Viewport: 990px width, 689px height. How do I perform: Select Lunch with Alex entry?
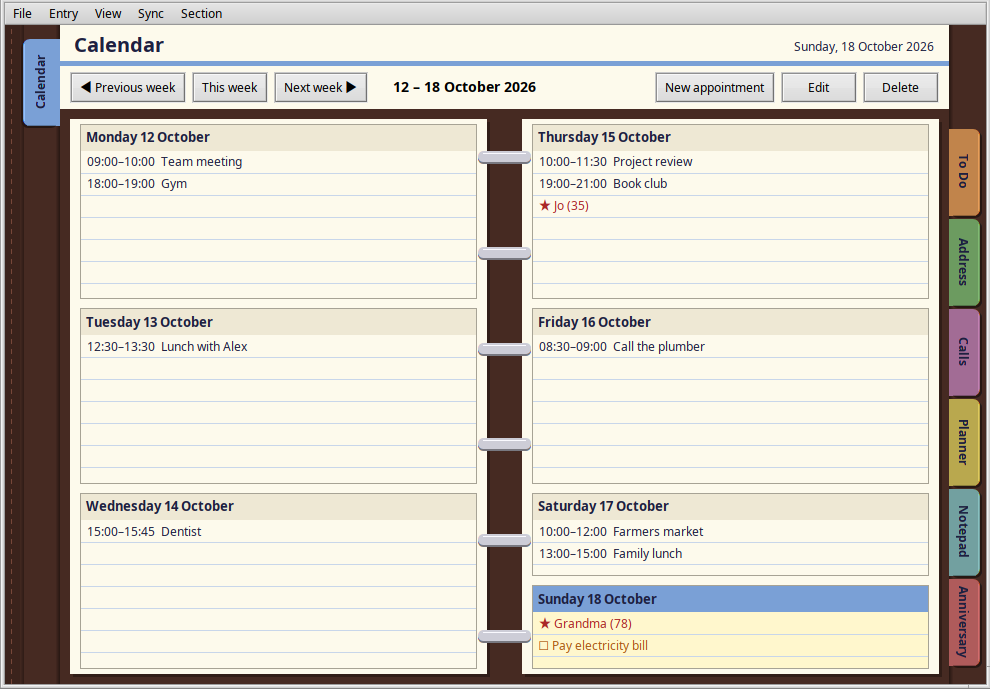pos(278,347)
